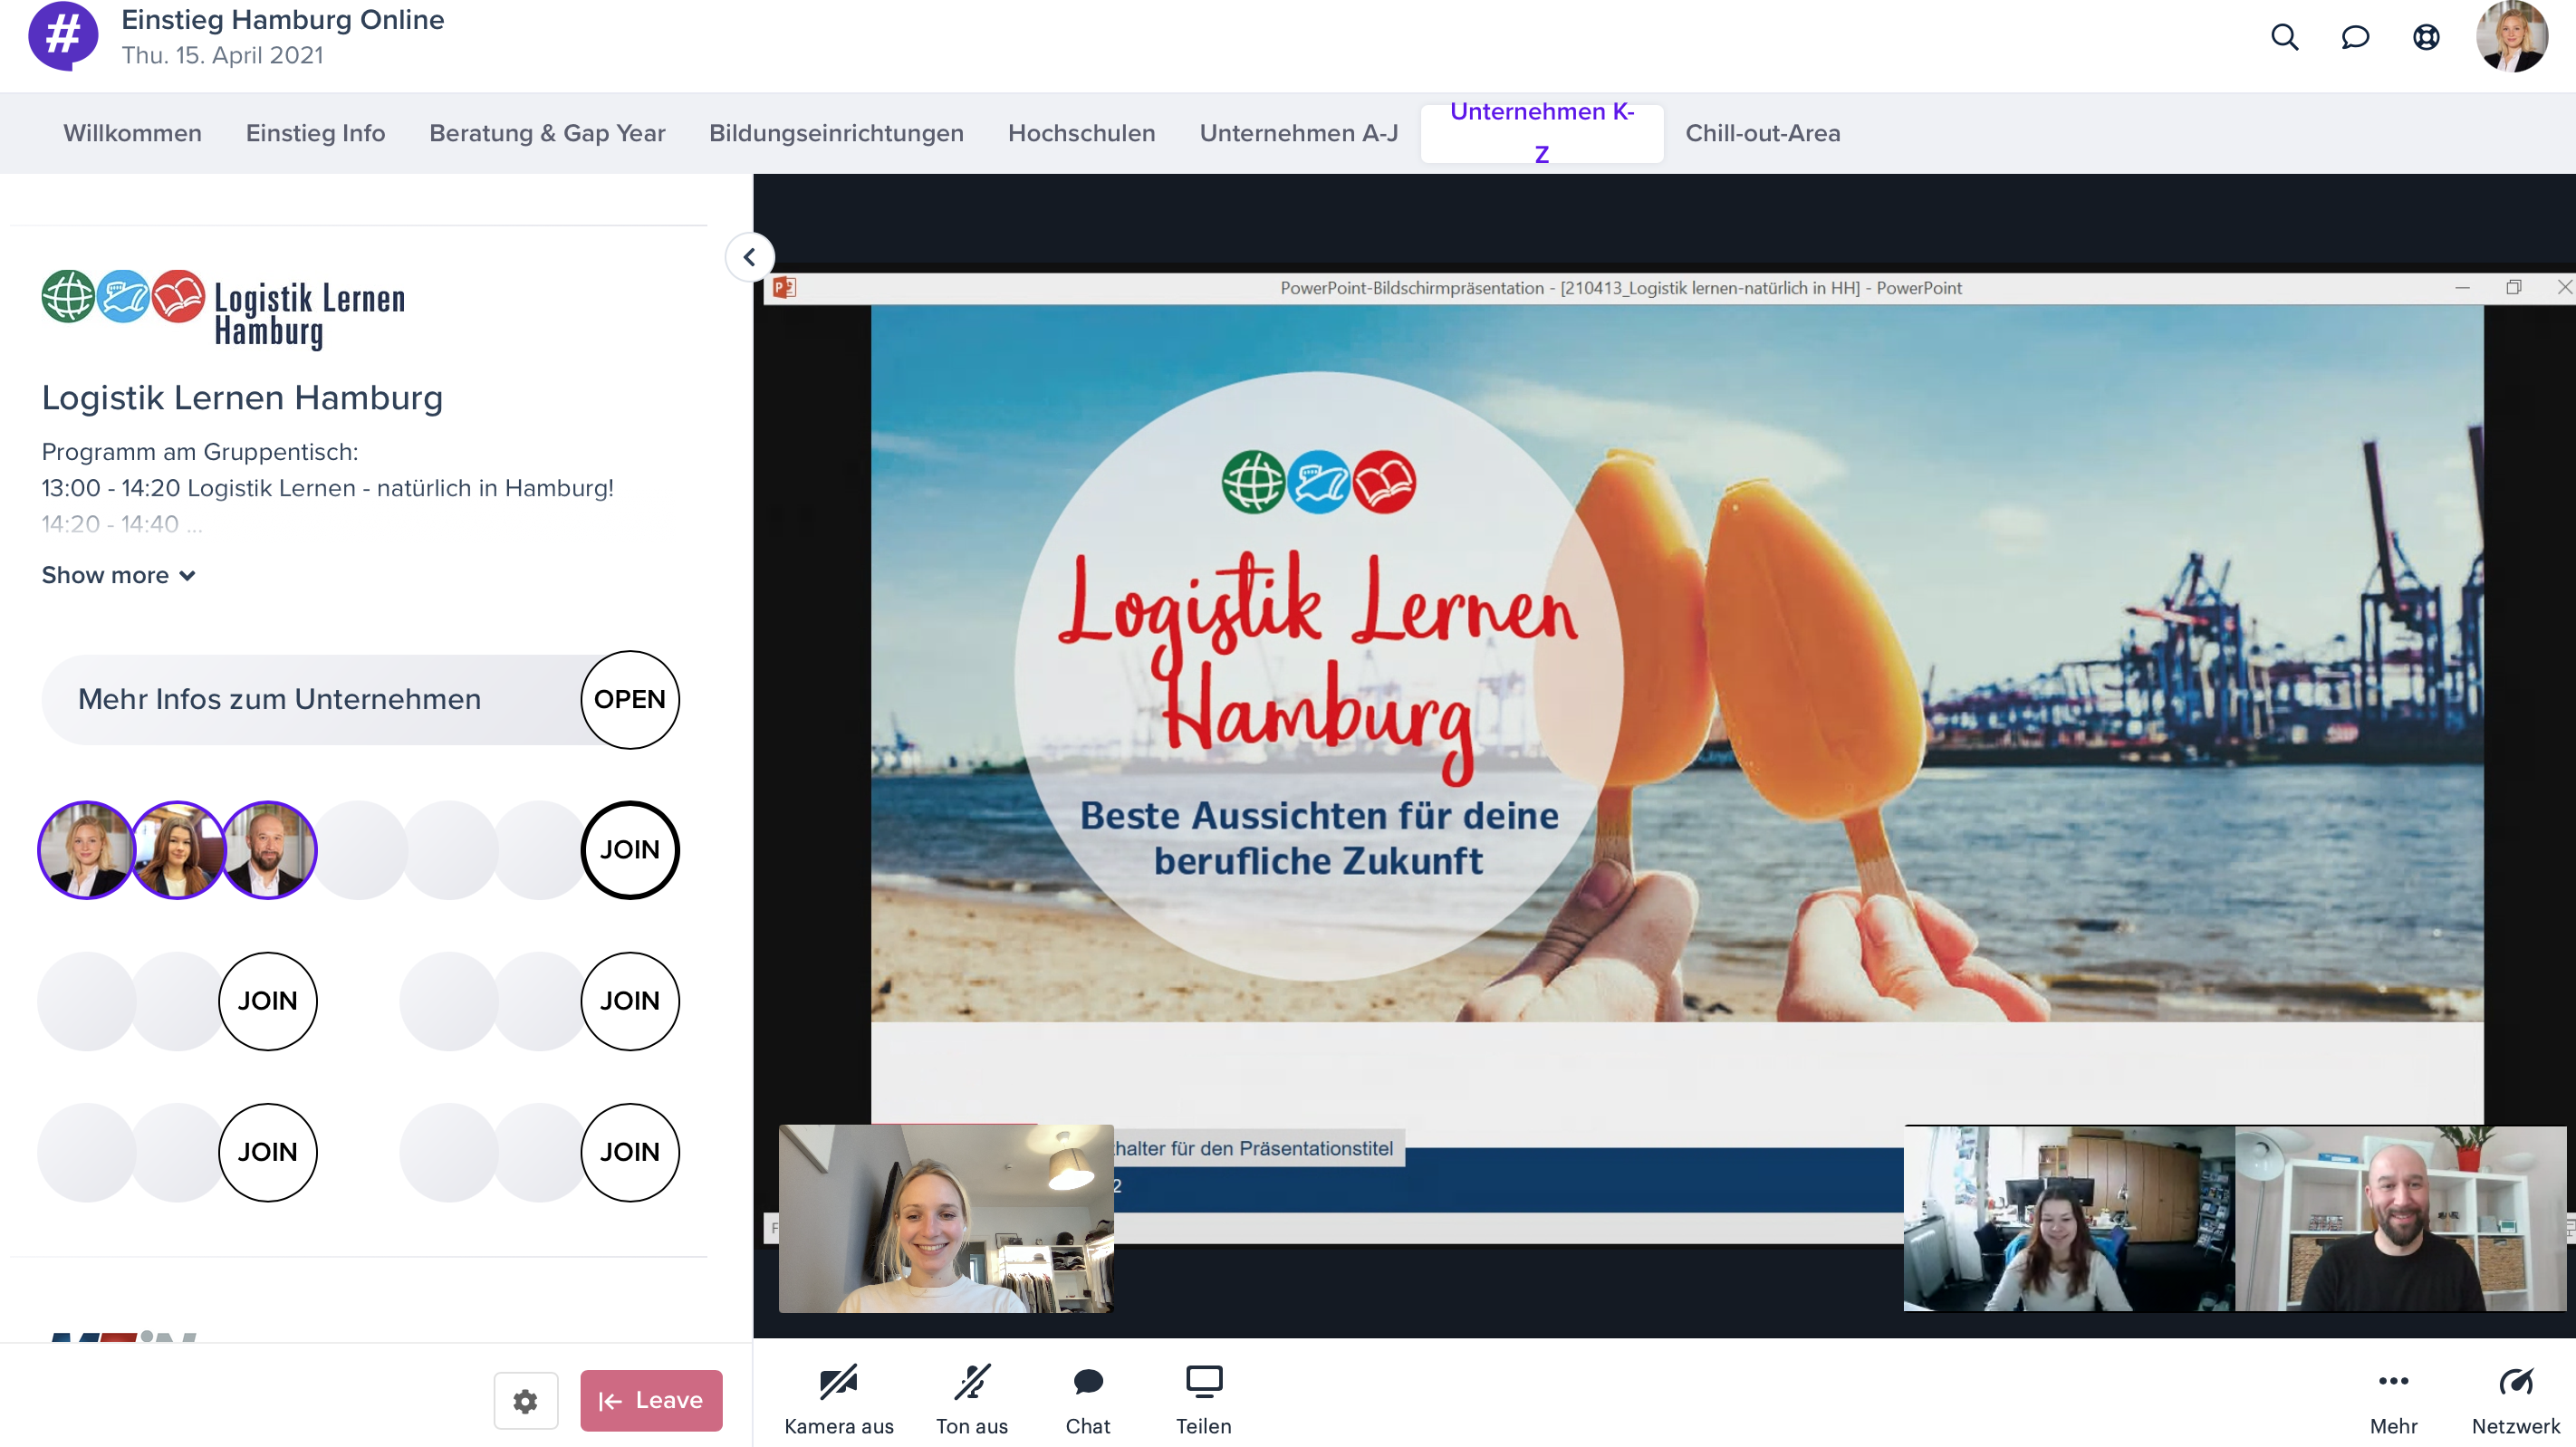Viewport: 2576px width, 1447px height.
Task: Join the left two-seat table in the second row
Action: 268,1001
